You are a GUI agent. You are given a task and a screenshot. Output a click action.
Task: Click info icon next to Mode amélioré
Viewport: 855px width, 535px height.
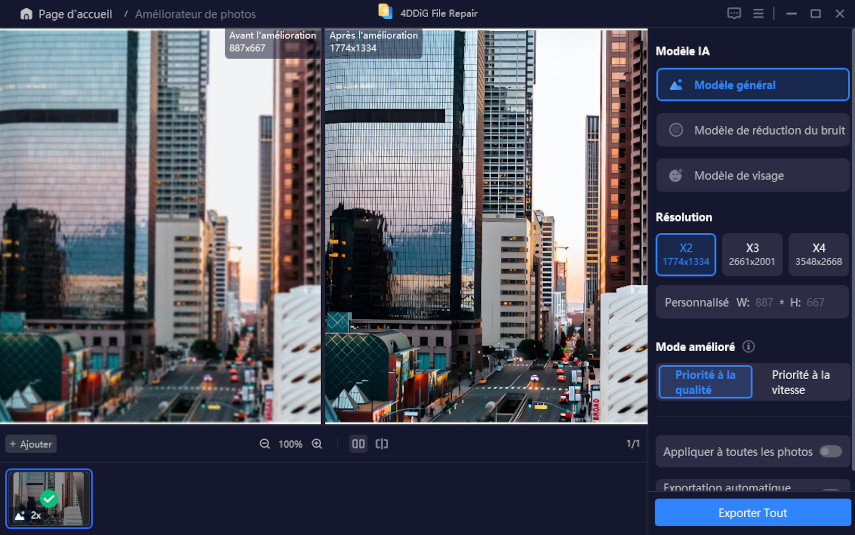pos(748,347)
